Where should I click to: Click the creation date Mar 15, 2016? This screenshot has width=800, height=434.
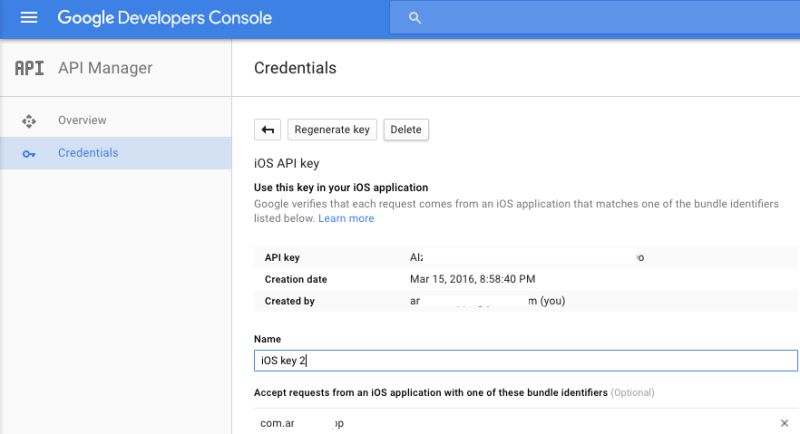pos(472,279)
